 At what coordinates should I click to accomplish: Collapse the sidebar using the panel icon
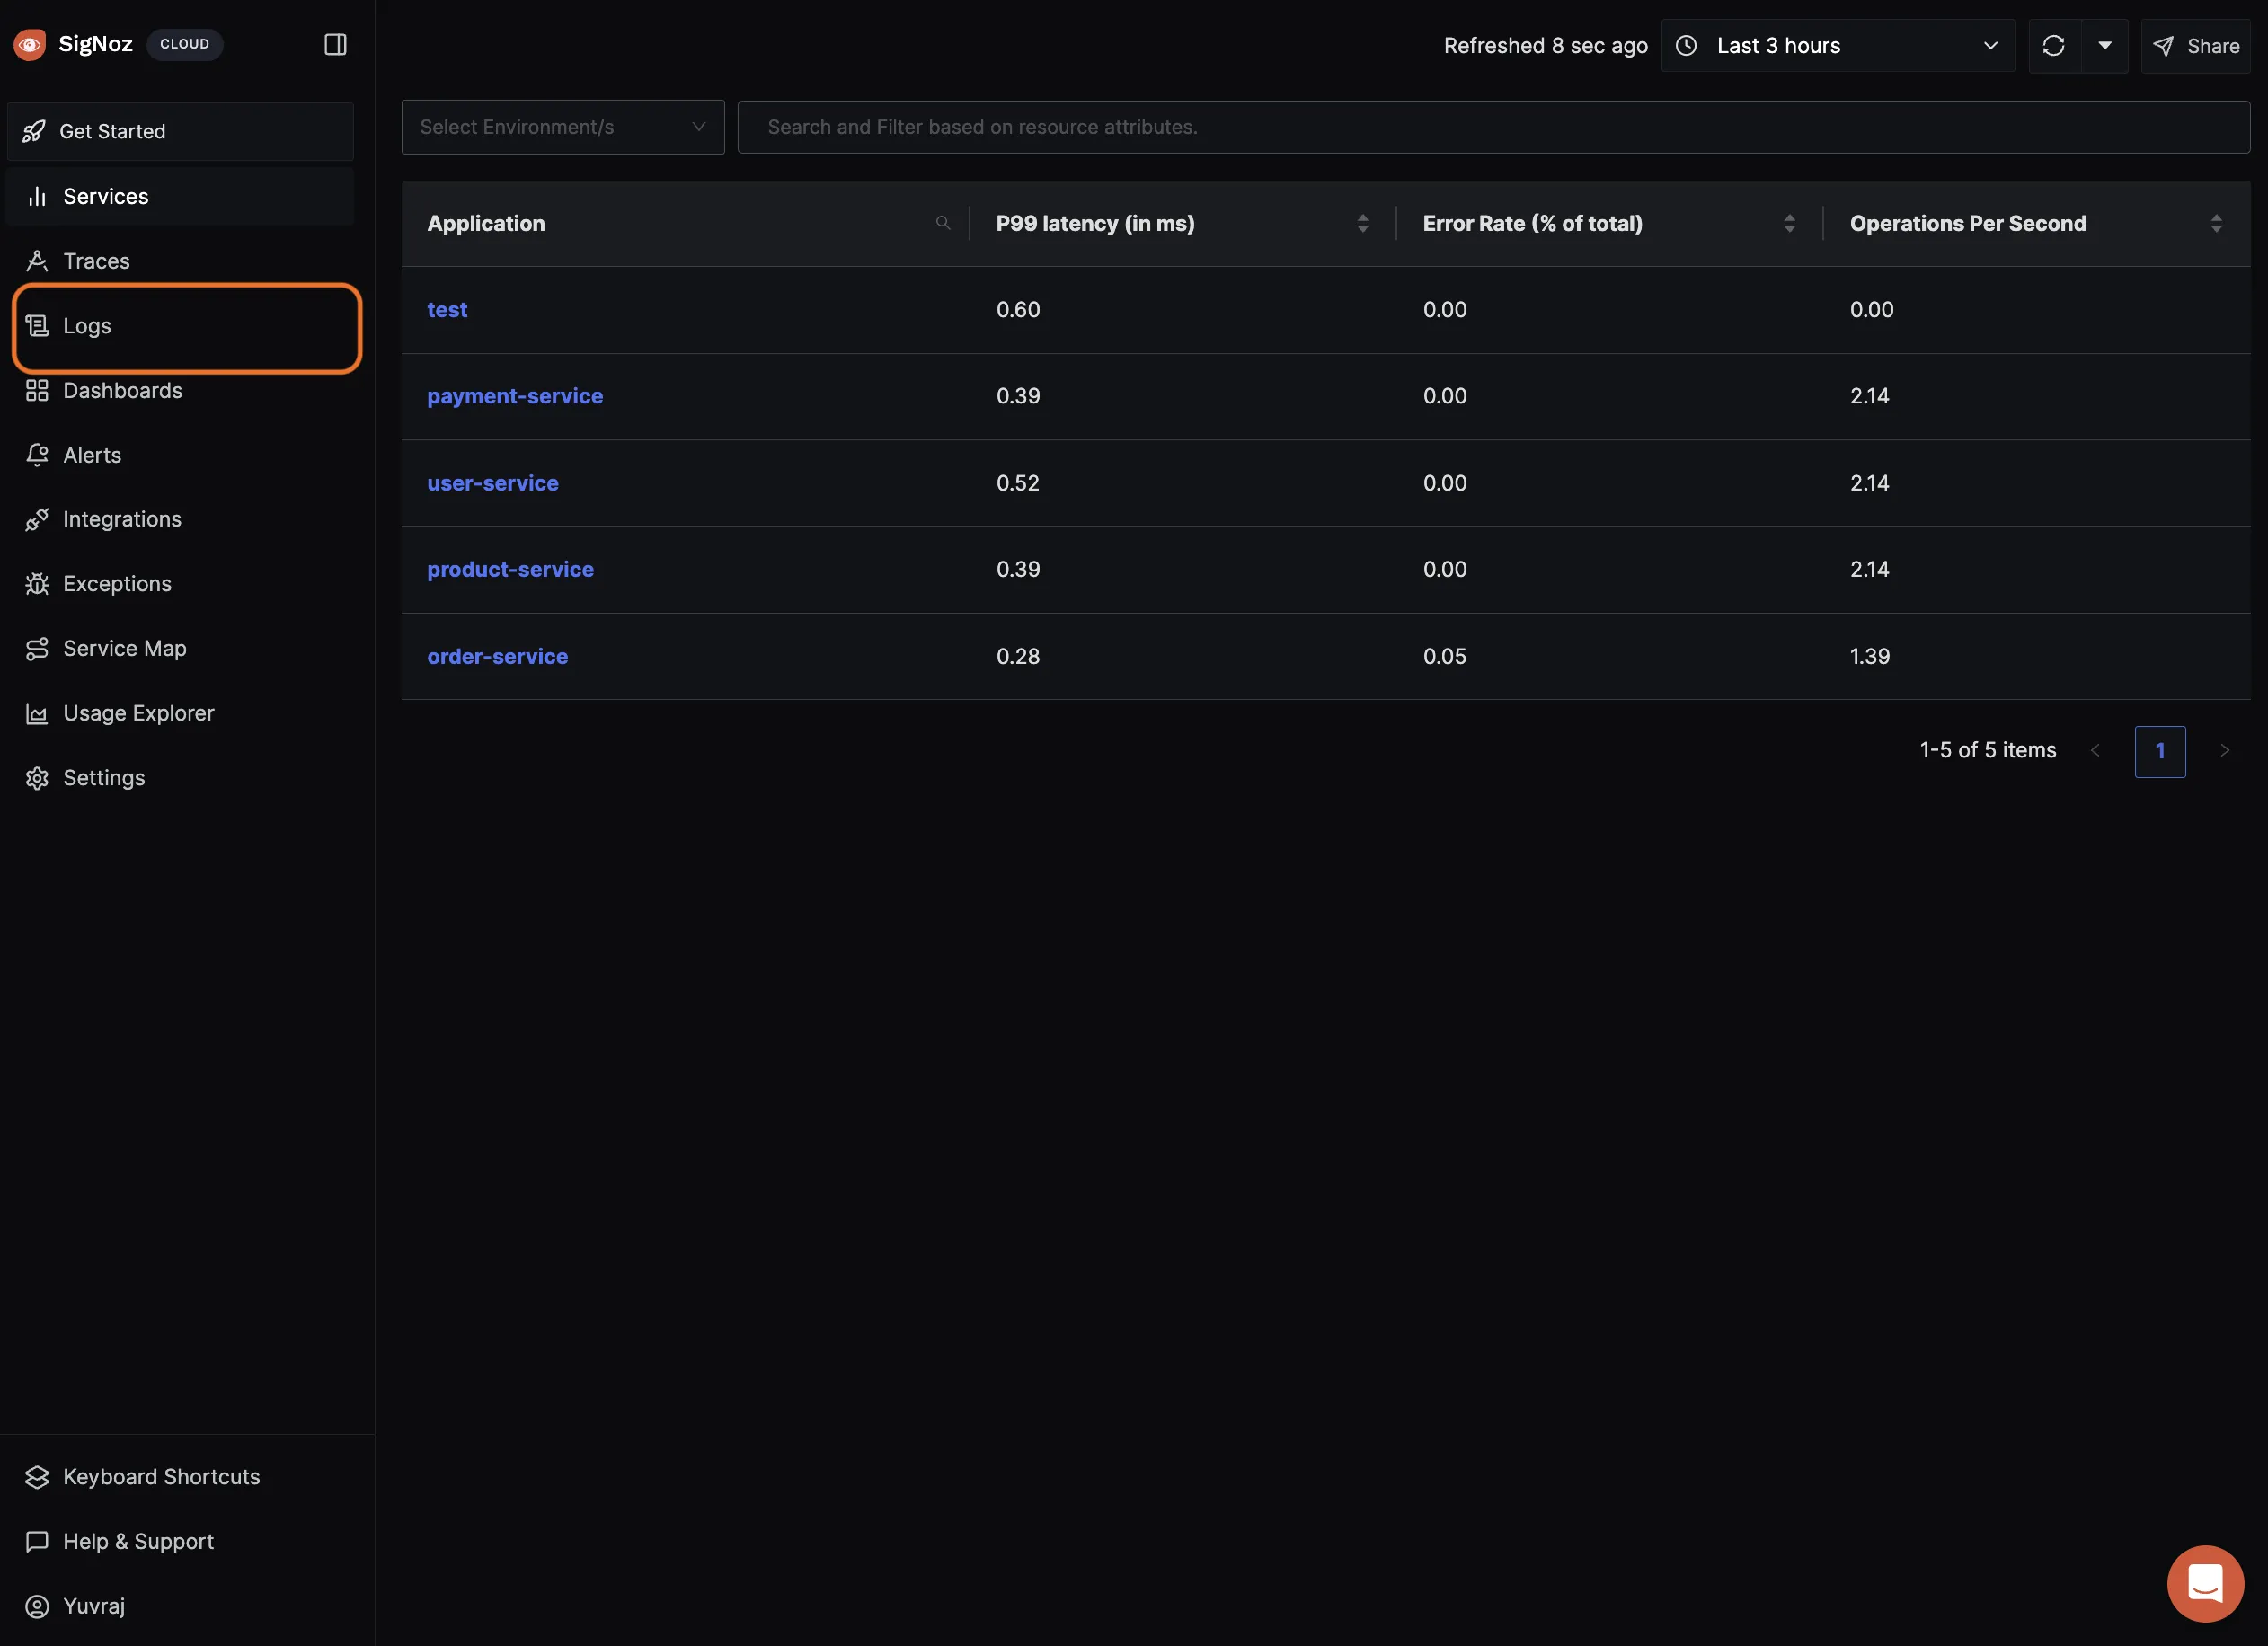335,44
